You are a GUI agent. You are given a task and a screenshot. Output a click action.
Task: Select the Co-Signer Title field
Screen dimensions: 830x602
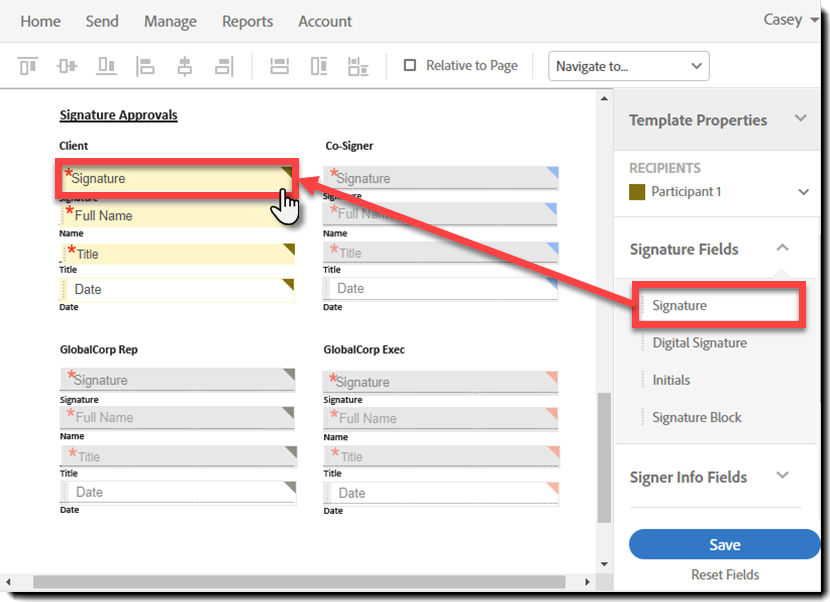(441, 252)
